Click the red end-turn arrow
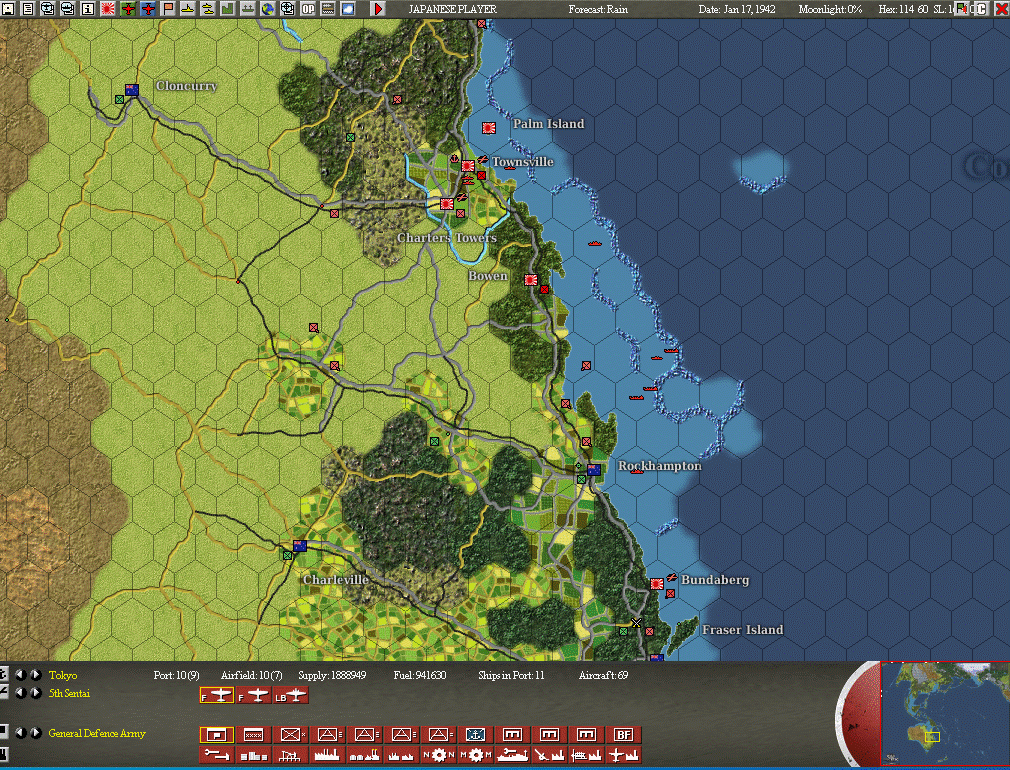This screenshot has width=1010, height=770. 378,9
